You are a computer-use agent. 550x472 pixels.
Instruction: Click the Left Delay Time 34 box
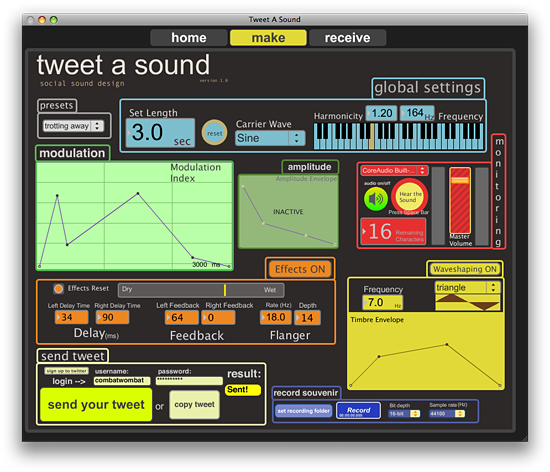coord(72,317)
